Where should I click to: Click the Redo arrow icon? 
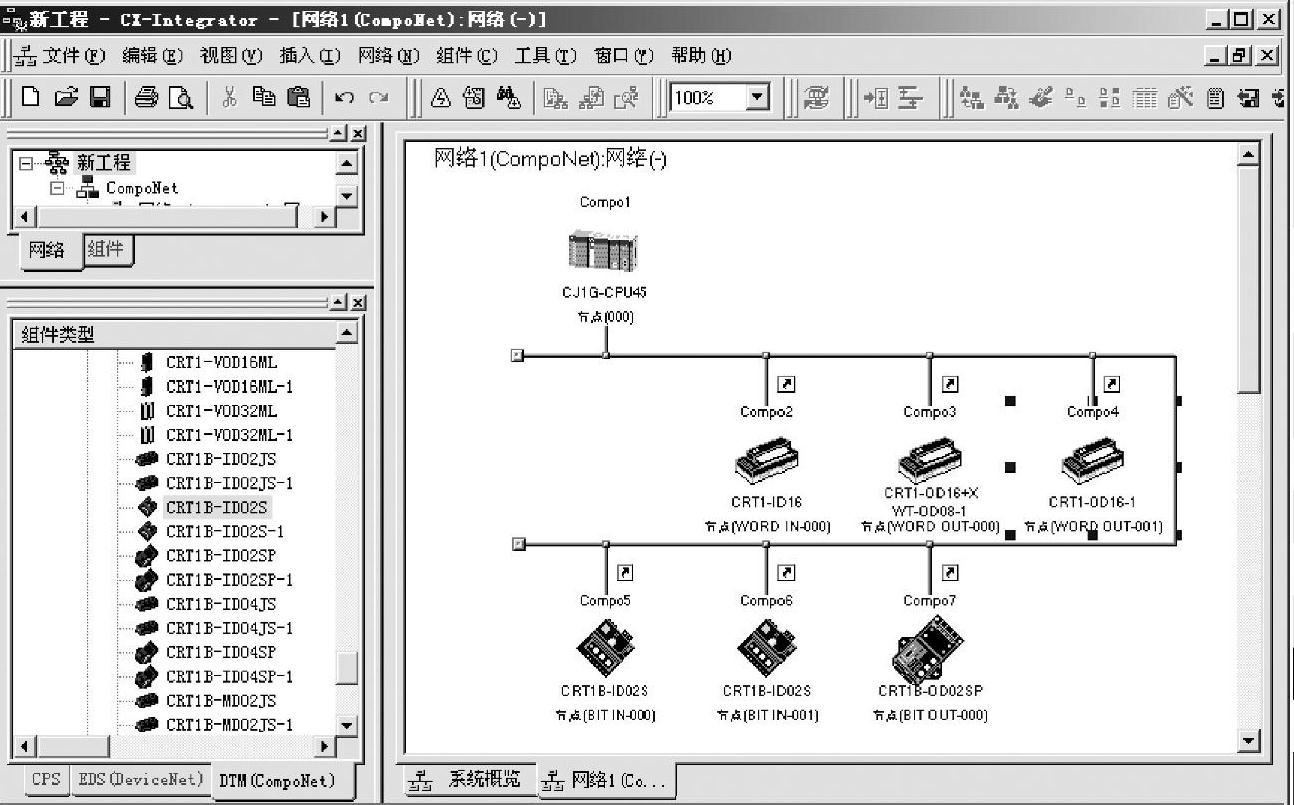click(x=378, y=97)
